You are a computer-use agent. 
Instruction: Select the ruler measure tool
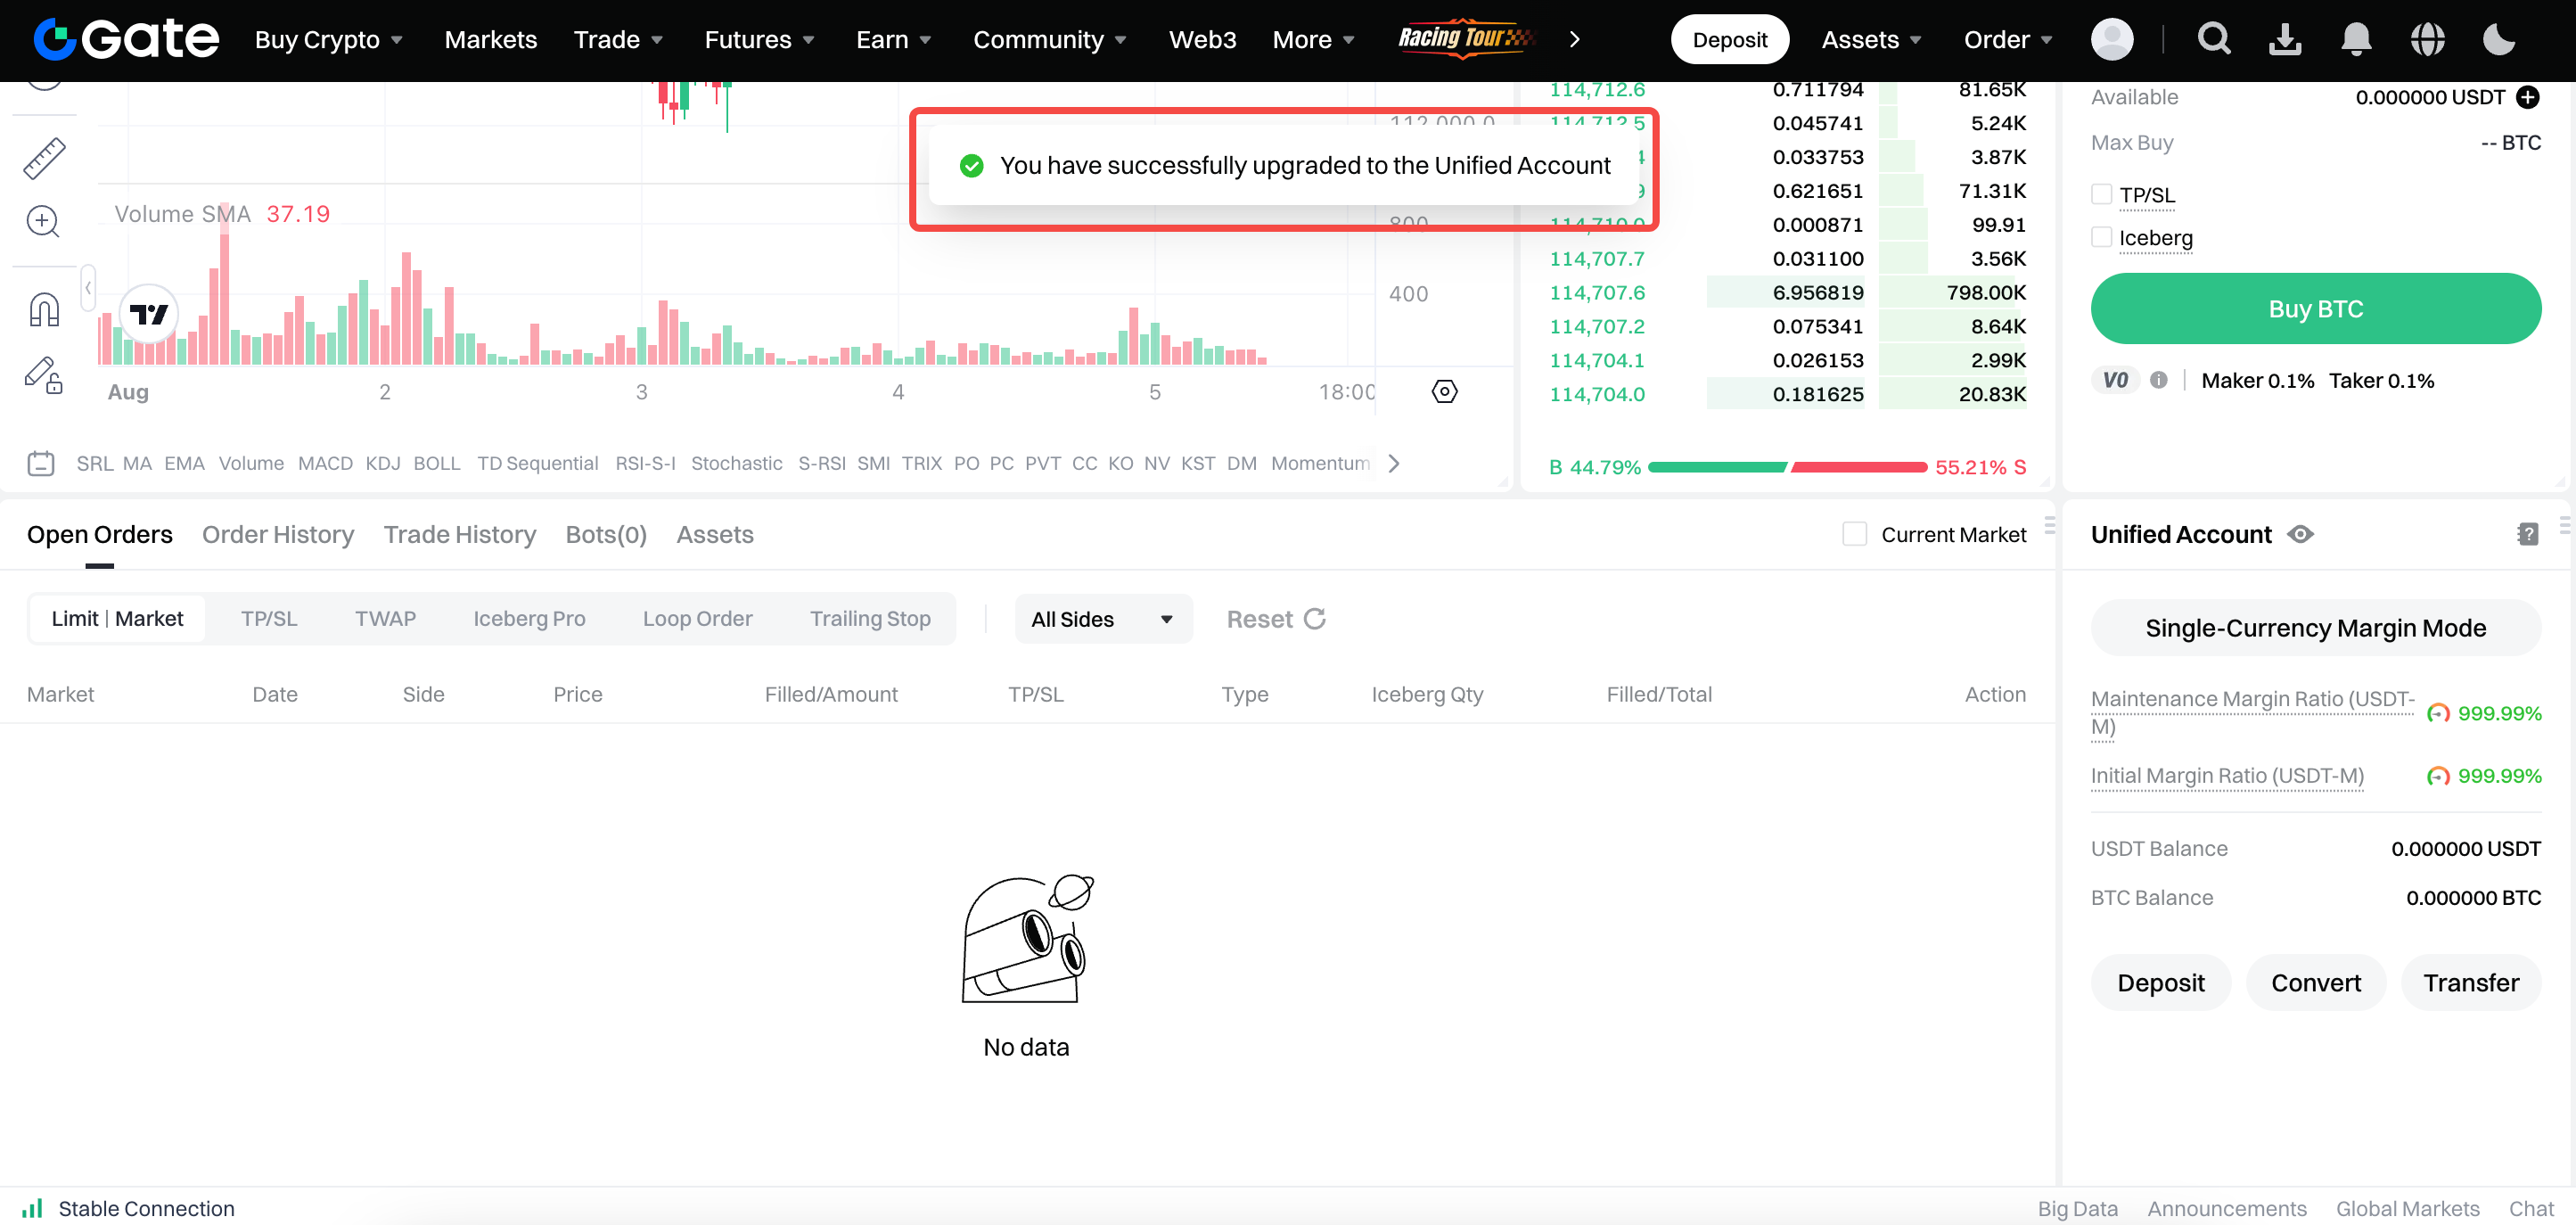coord(44,158)
